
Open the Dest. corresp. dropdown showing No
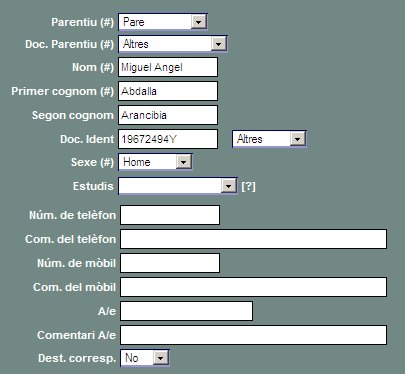tap(145, 358)
